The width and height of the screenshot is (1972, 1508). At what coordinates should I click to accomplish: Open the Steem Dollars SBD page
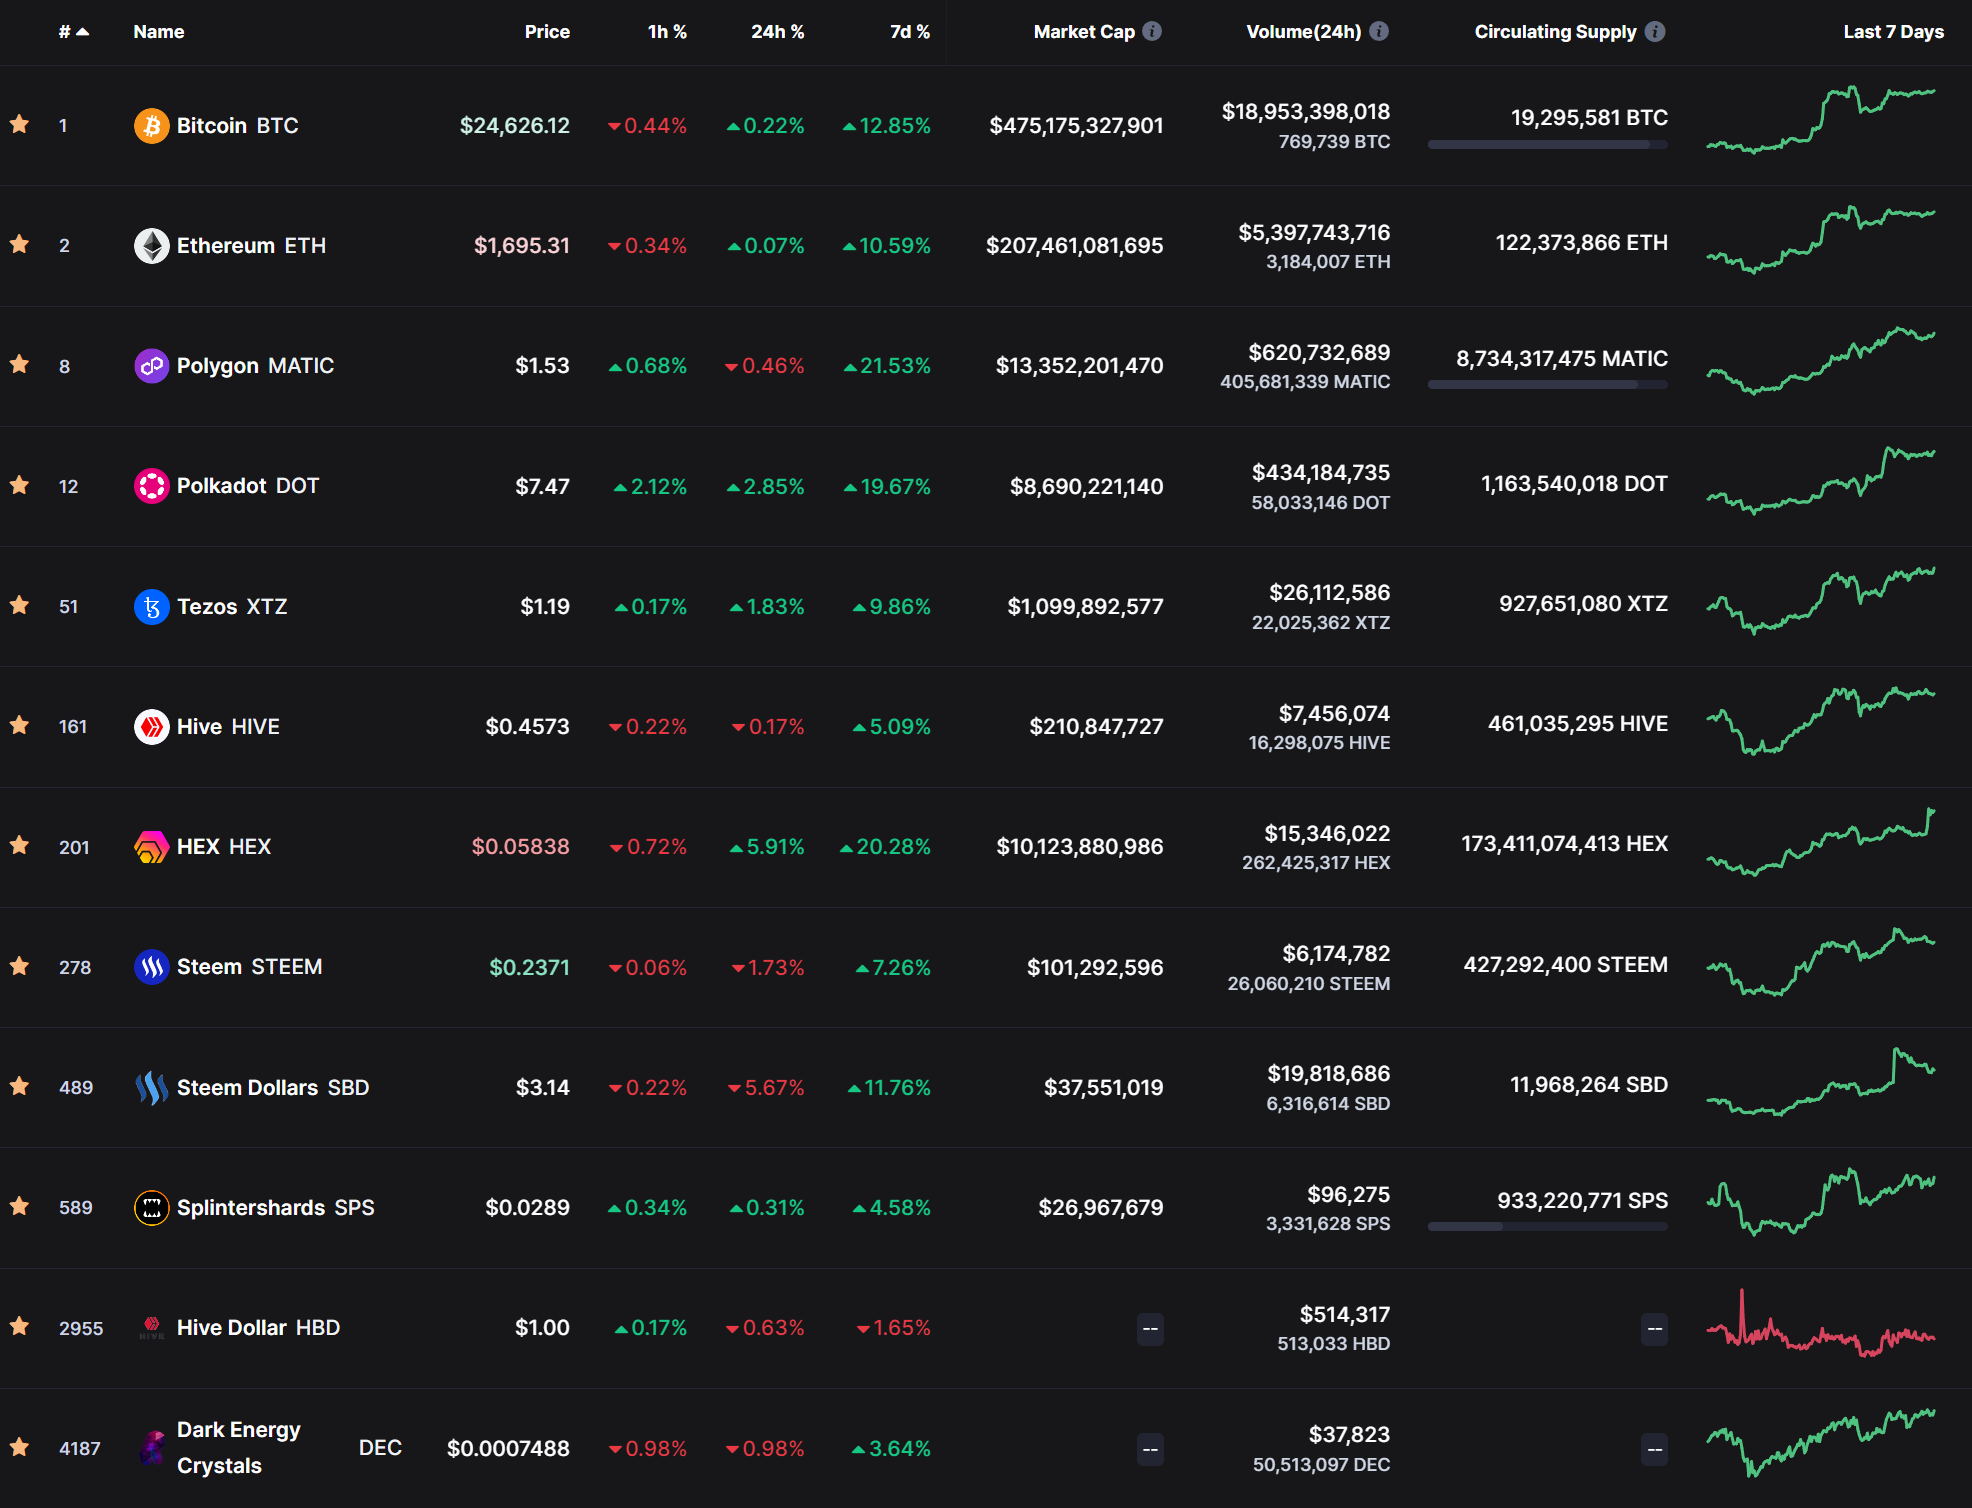coord(273,1088)
